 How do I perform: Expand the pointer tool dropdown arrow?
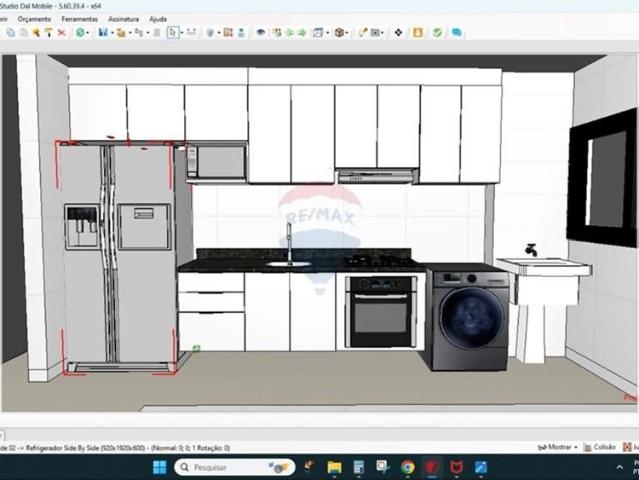[182, 33]
